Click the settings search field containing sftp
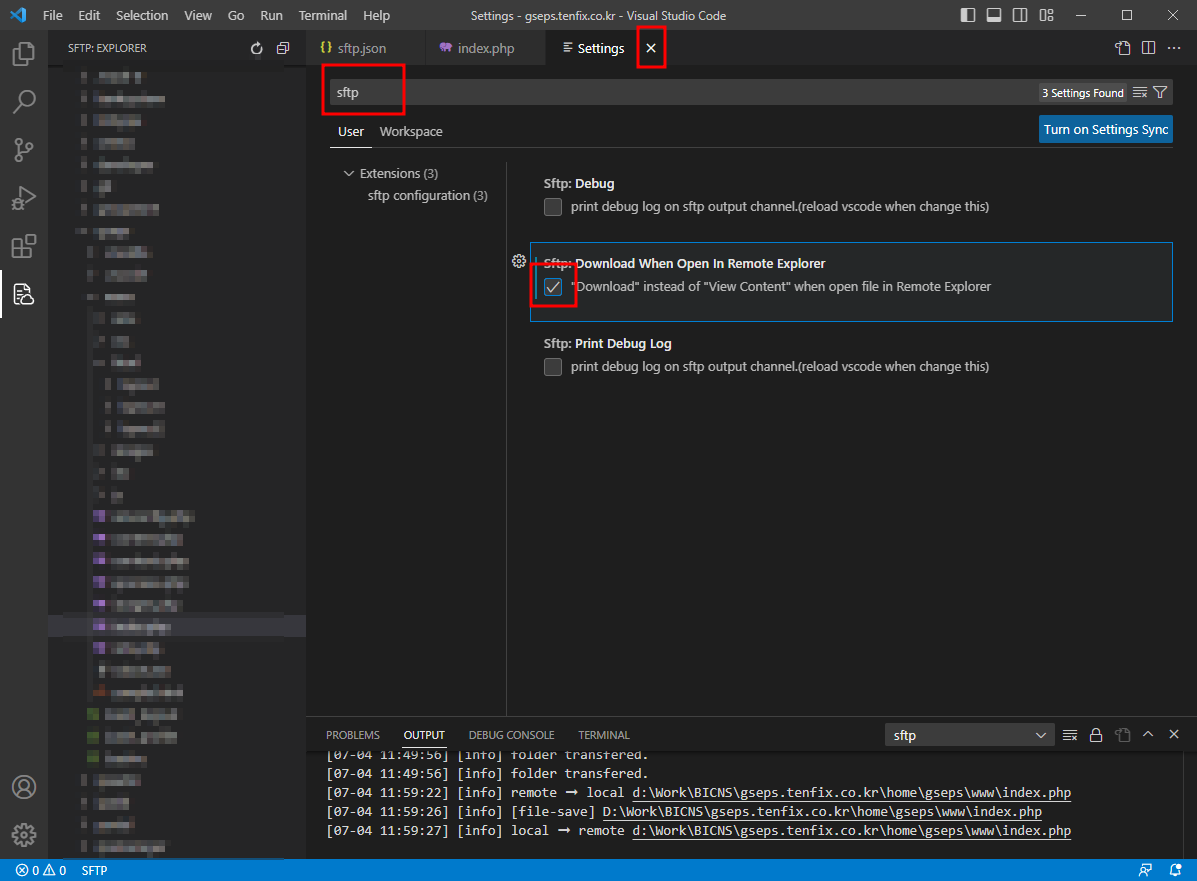Image resolution: width=1197 pixels, height=881 pixels. pos(683,92)
